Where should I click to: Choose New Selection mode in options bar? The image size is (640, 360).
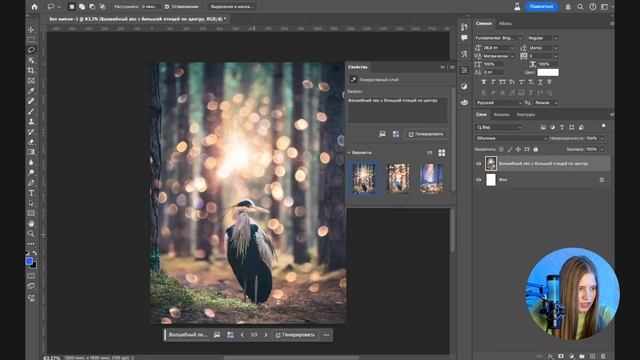click(71, 7)
